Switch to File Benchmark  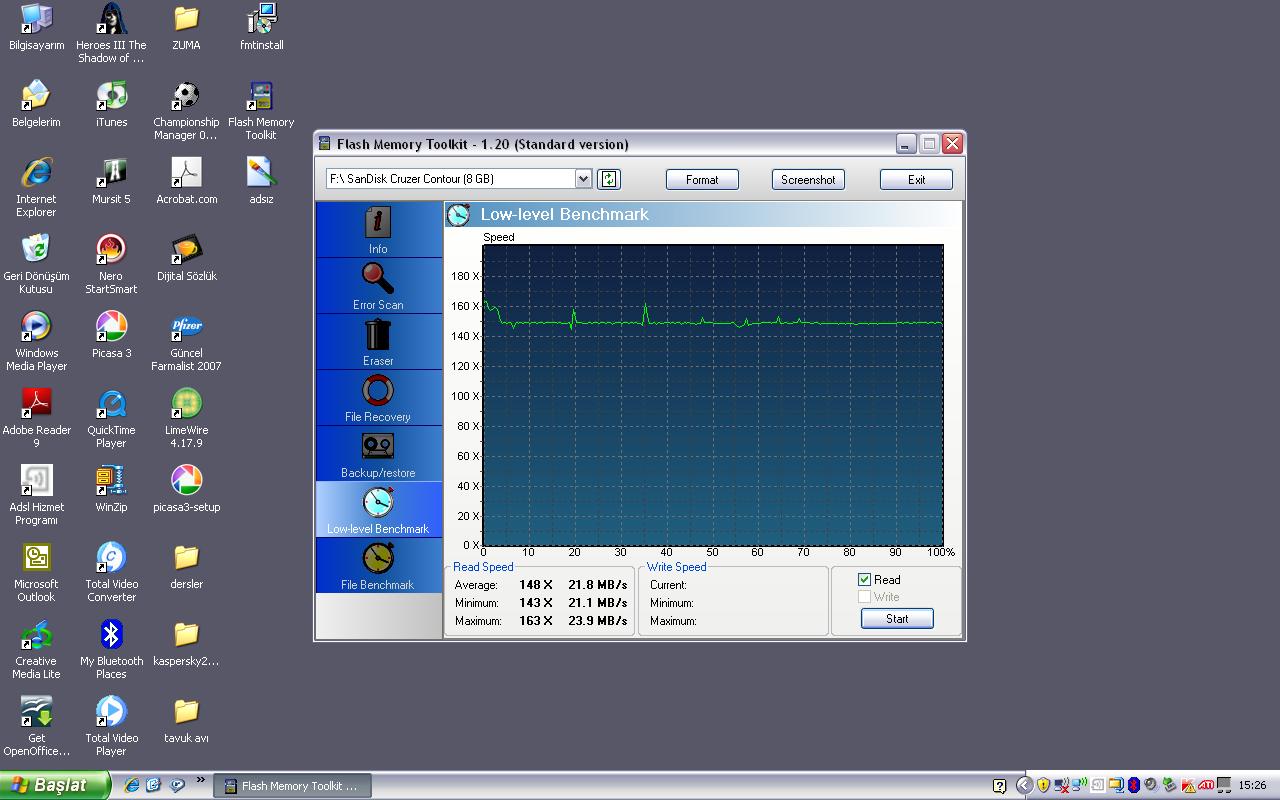click(x=378, y=566)
